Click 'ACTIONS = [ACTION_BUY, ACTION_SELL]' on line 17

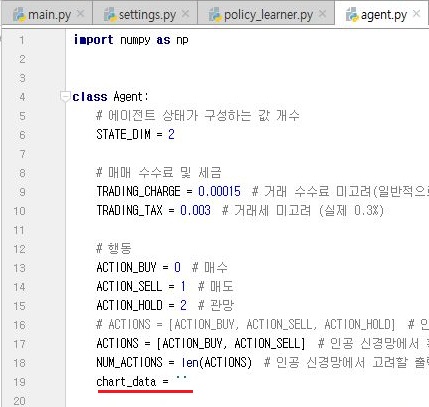click(201, 343)
